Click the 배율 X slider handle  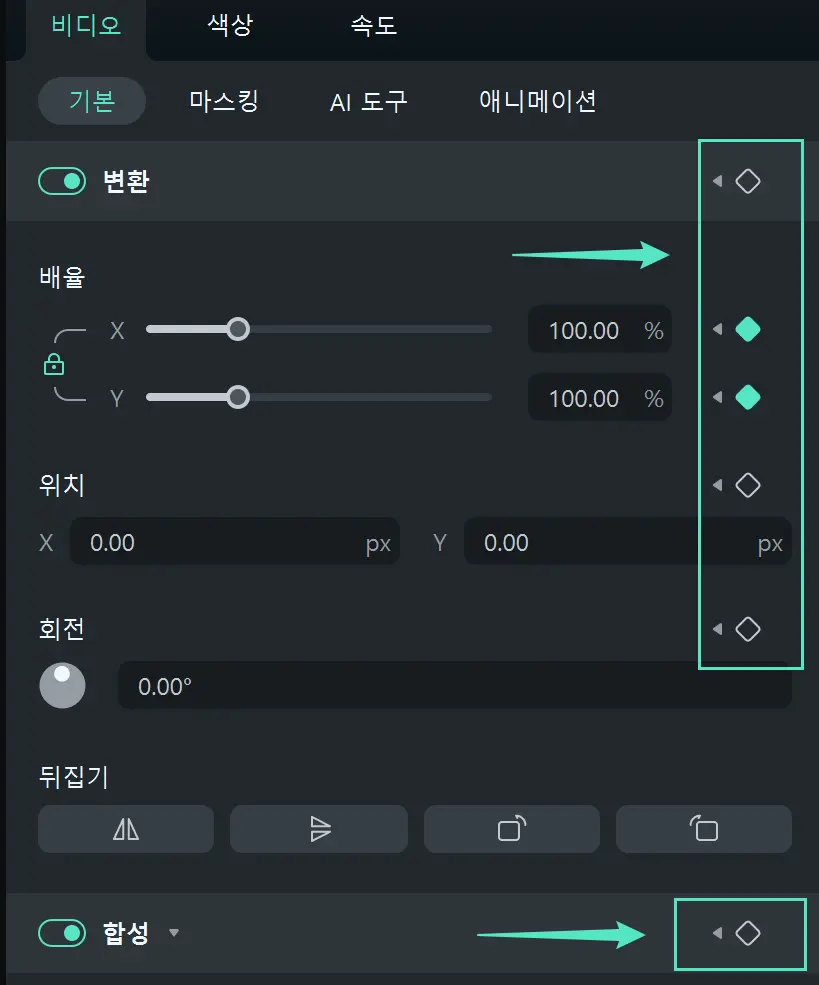(238, 329)
